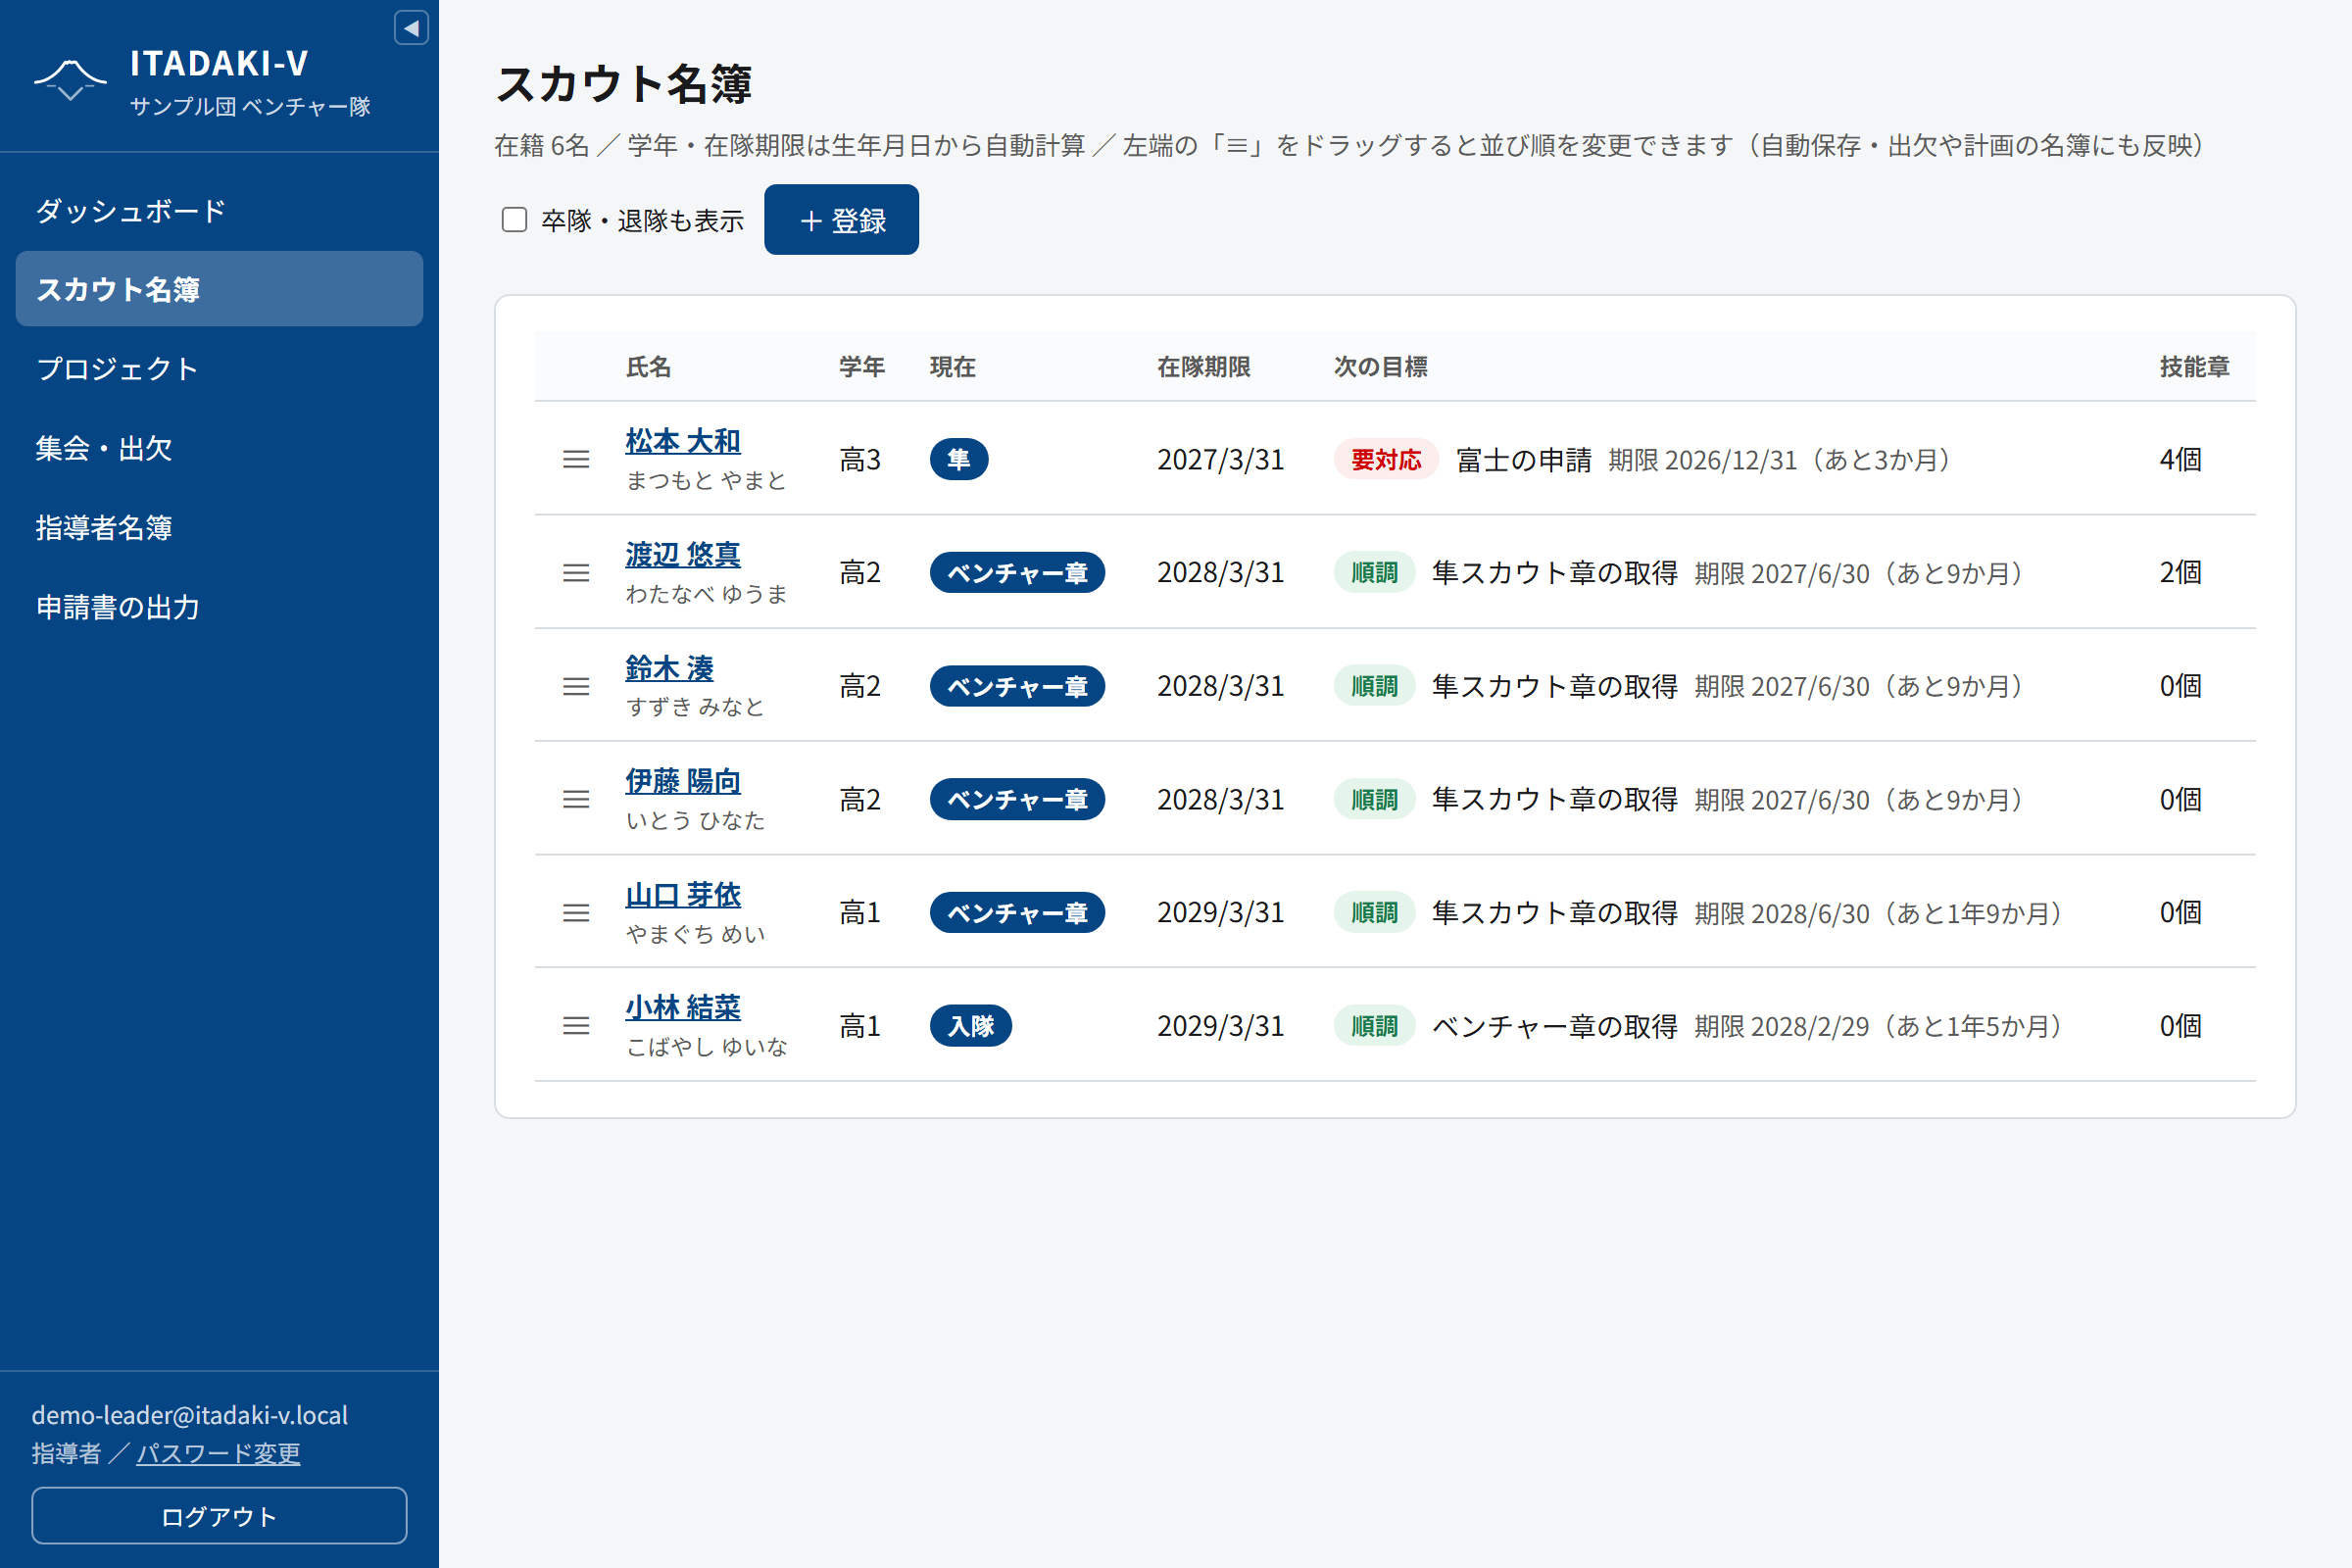
Task: Grab the drag handle for 鈴木 湊
Action: pos(576,686)
